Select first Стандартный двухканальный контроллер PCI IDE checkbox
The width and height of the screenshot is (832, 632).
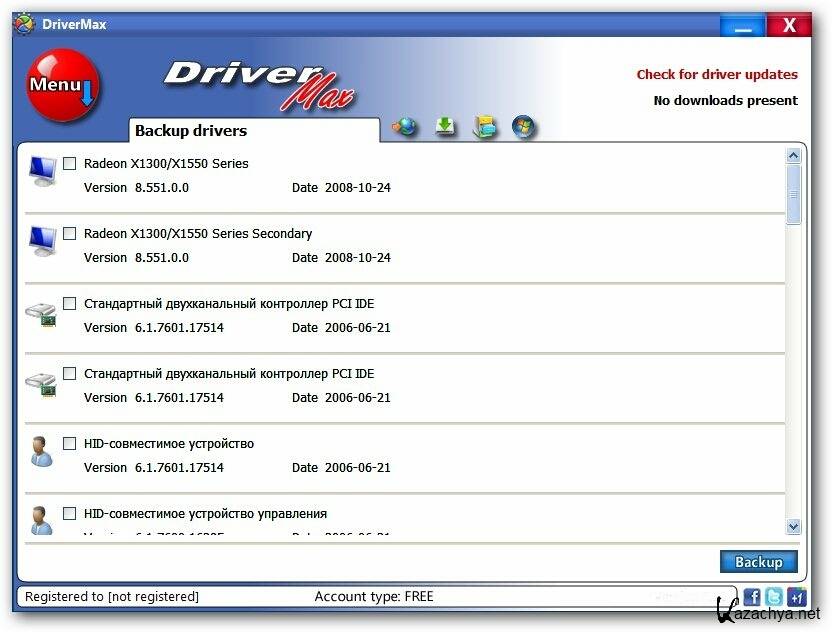pyautogui.click(x=69, y=303)
